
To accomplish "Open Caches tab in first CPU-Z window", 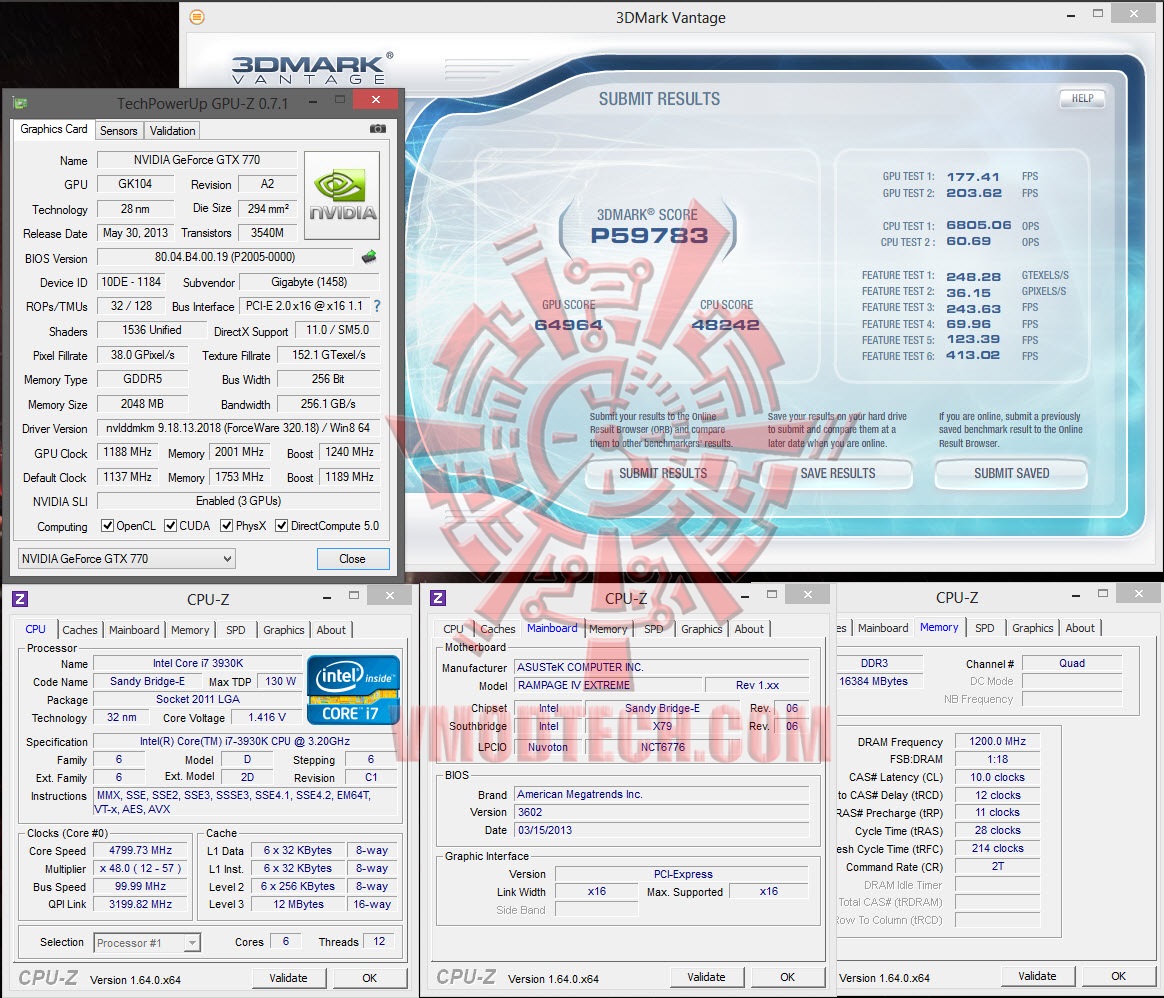I will [79, 630].
